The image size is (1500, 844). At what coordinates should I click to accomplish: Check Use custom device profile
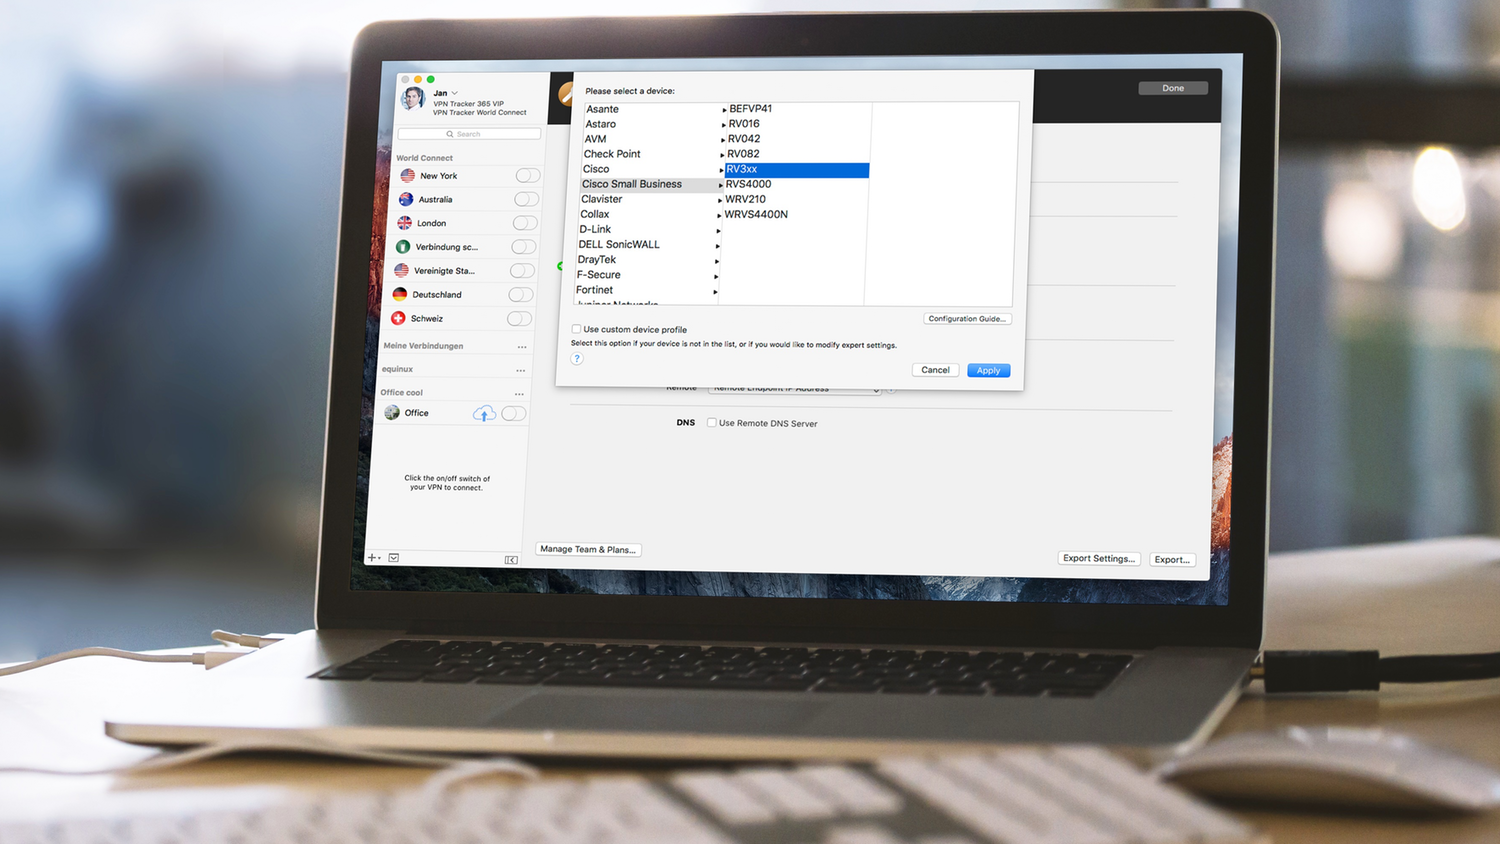click(x=576, y=328)
